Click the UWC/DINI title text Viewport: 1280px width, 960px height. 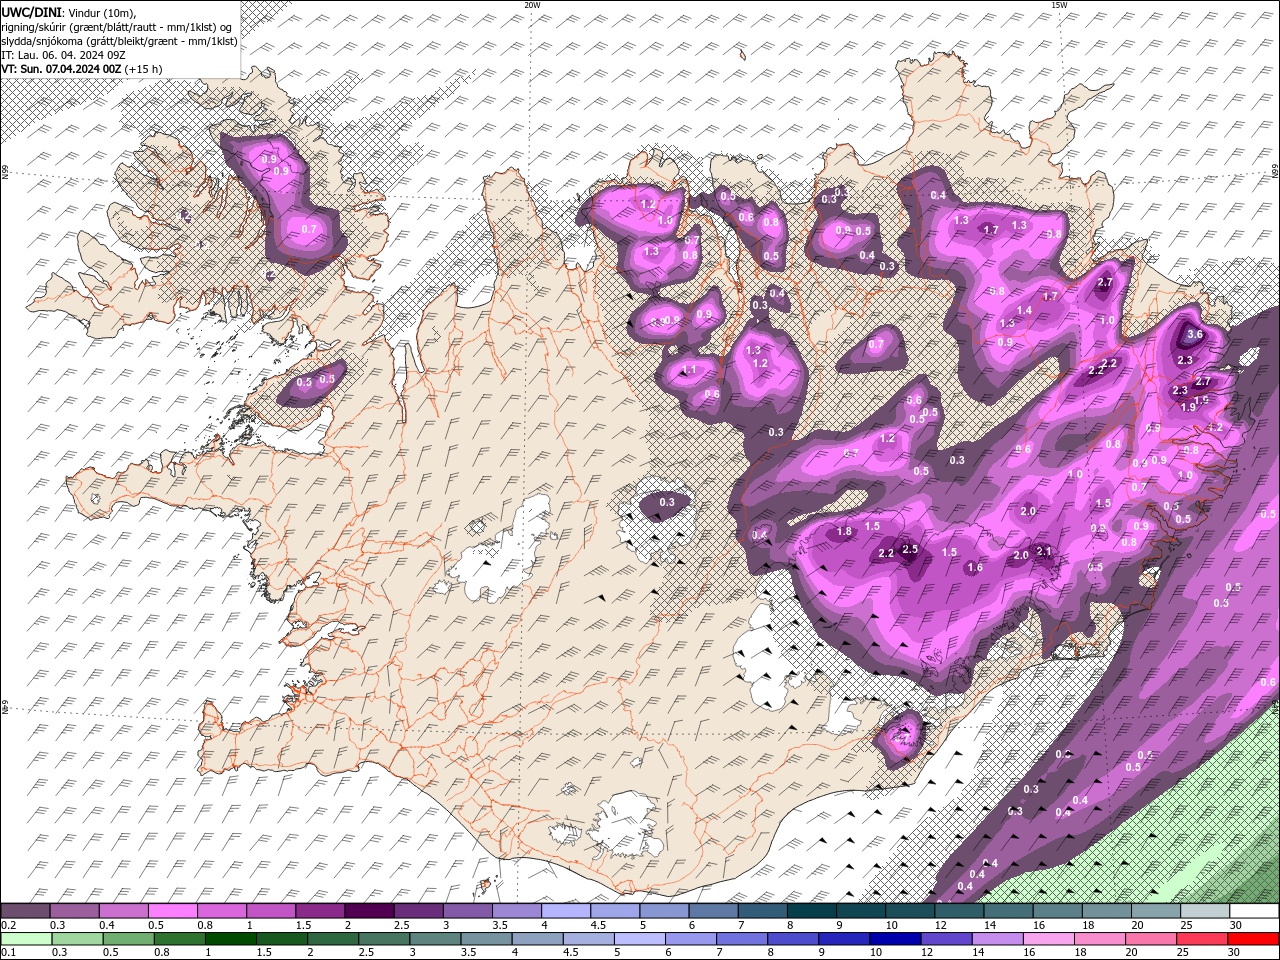click(32, 12)
